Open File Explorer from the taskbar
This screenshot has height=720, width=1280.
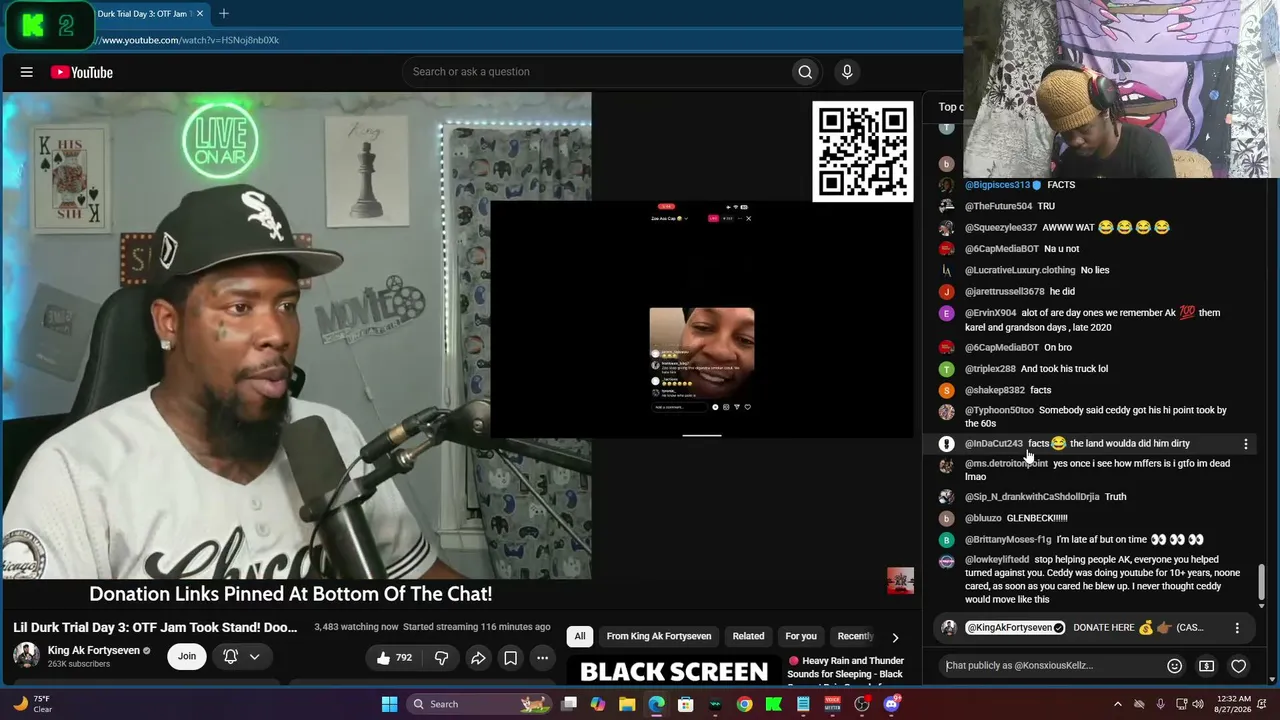(x=627, y=704)
